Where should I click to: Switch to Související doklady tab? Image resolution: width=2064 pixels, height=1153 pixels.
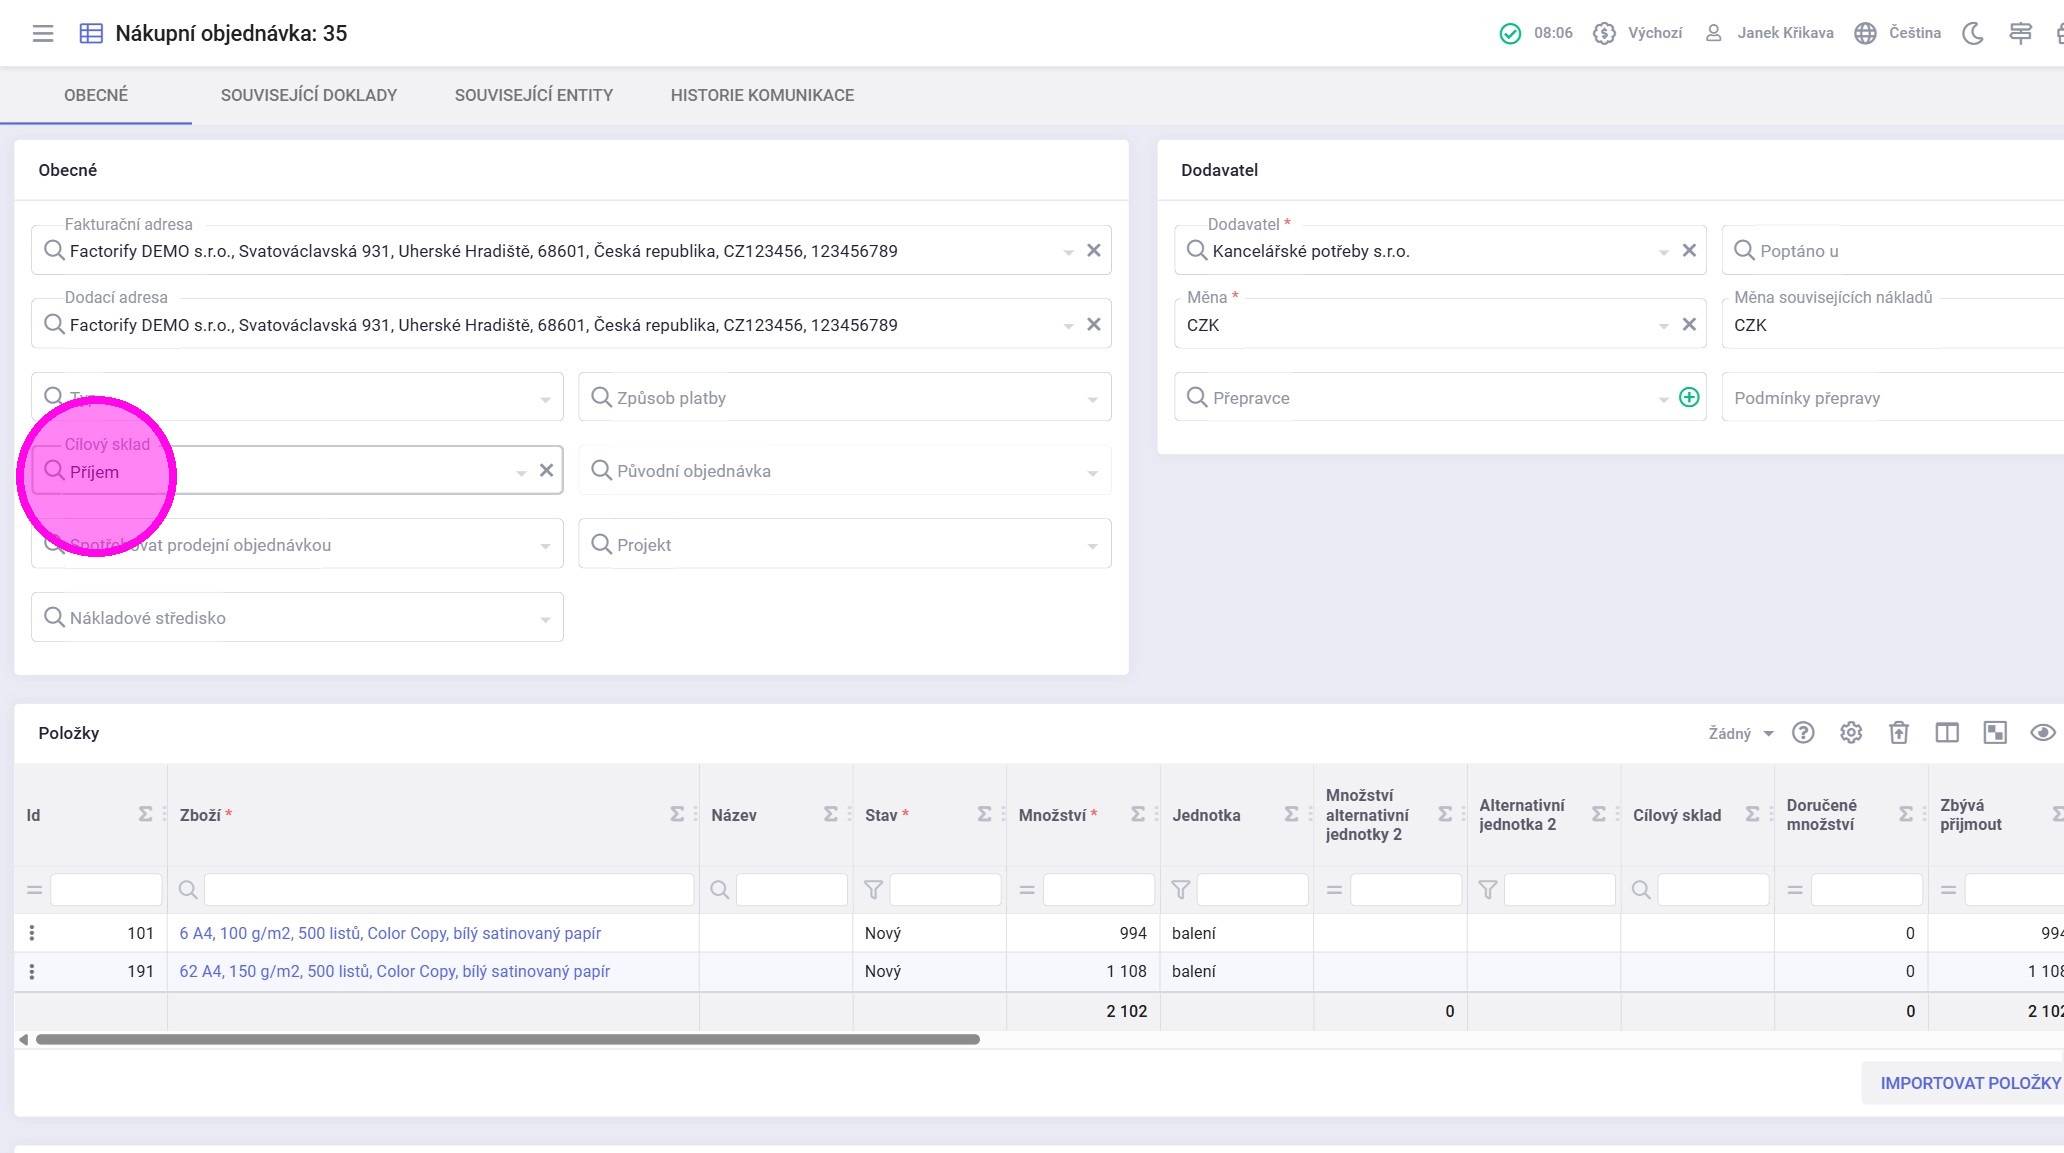click(x=309, y=95)
